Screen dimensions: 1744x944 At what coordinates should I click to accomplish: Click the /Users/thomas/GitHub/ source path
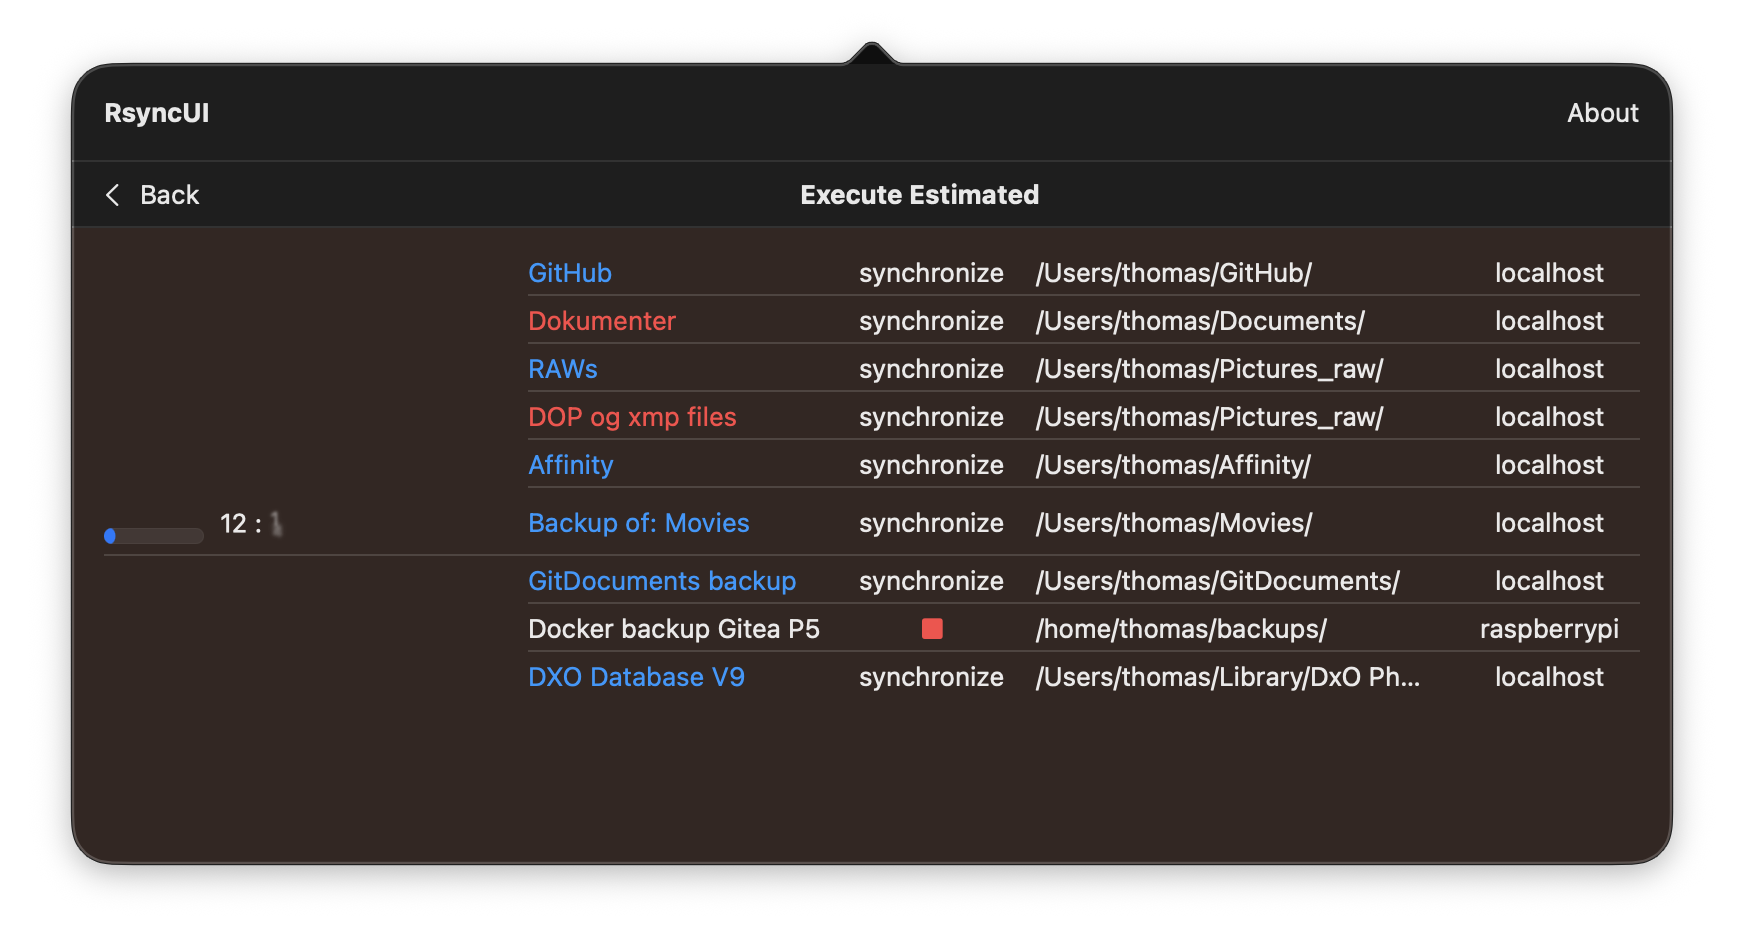click(1173, 273)
